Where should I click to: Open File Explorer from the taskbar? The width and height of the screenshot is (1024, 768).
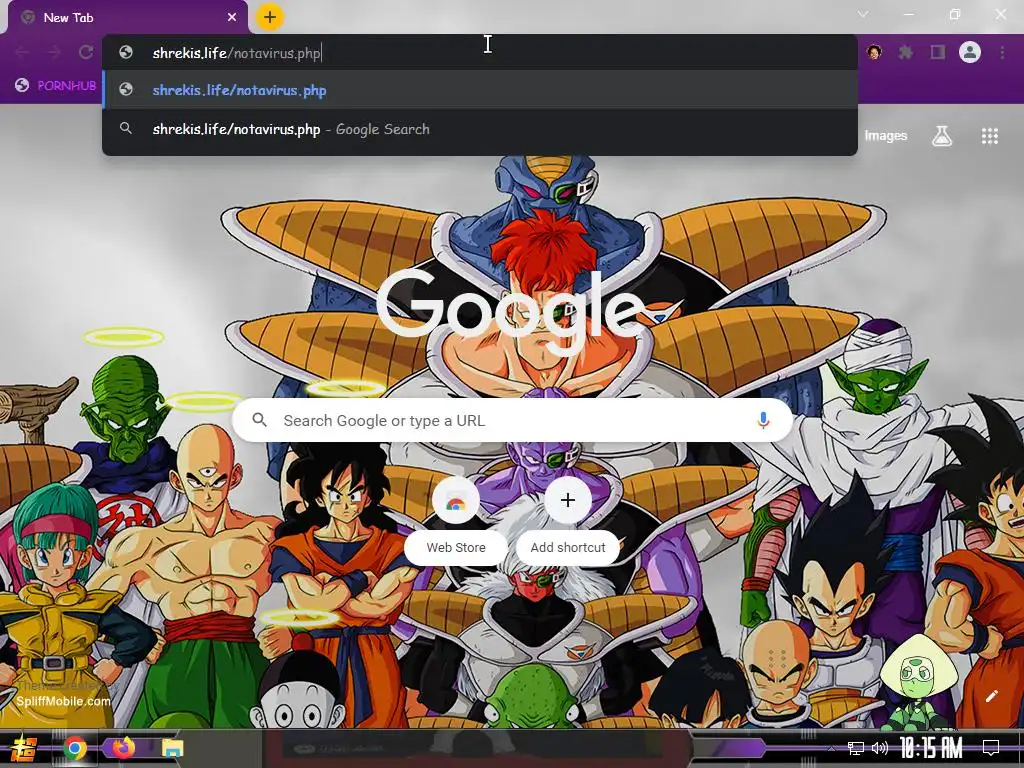pyautogui.click(x=173, y=748)
